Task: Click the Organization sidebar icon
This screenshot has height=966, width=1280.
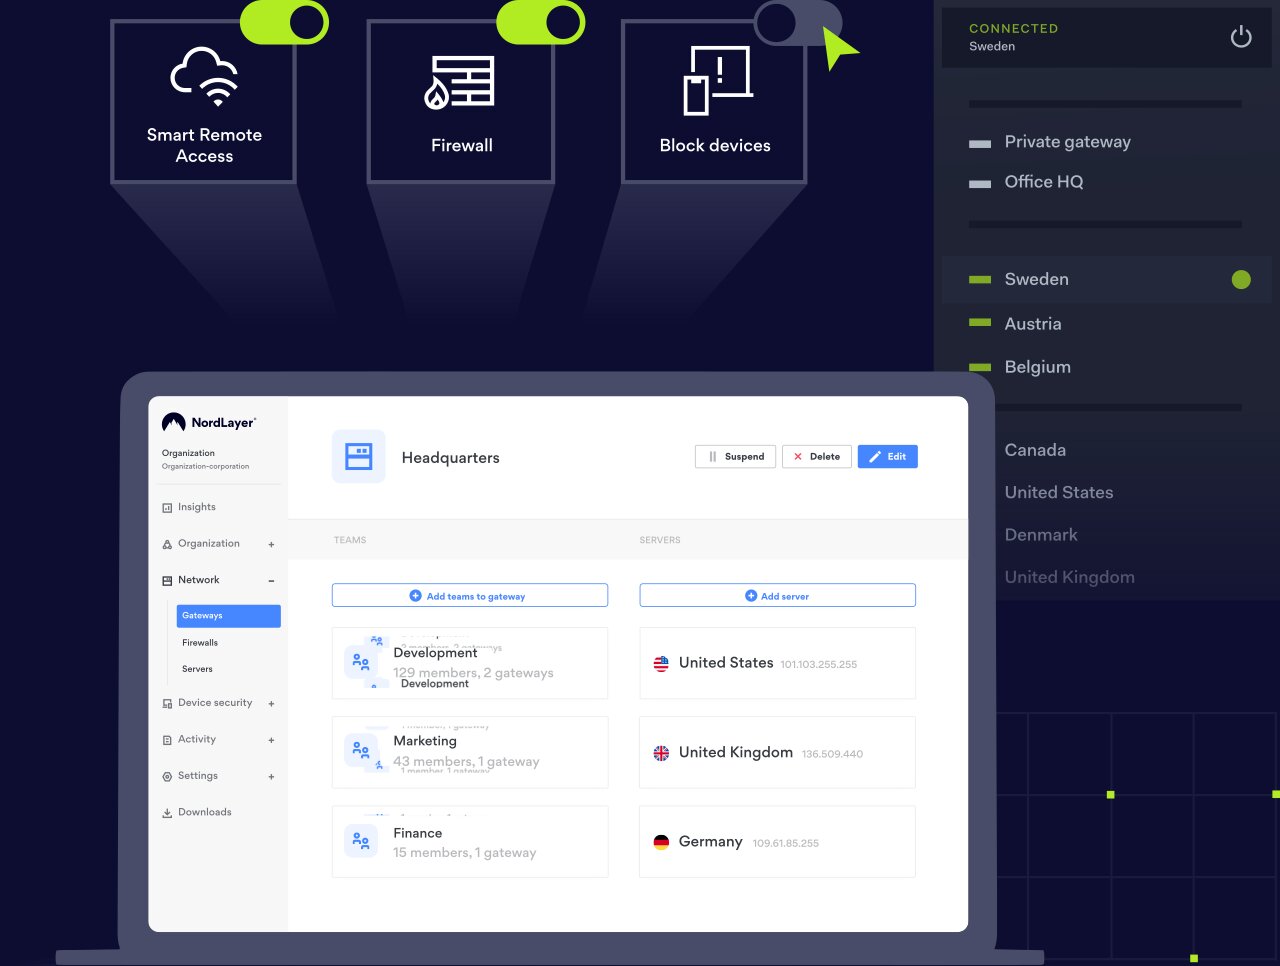Action: 167,544
